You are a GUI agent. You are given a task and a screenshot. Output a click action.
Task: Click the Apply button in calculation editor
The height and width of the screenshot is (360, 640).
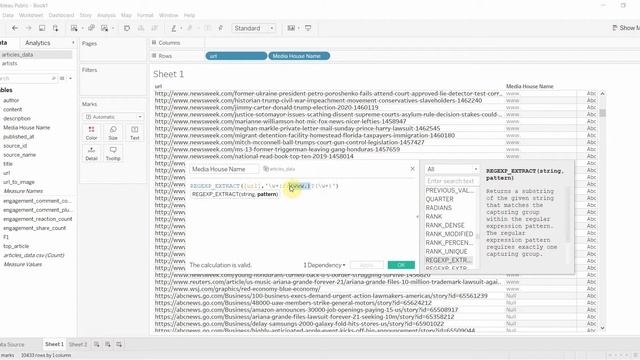point(367,265)
